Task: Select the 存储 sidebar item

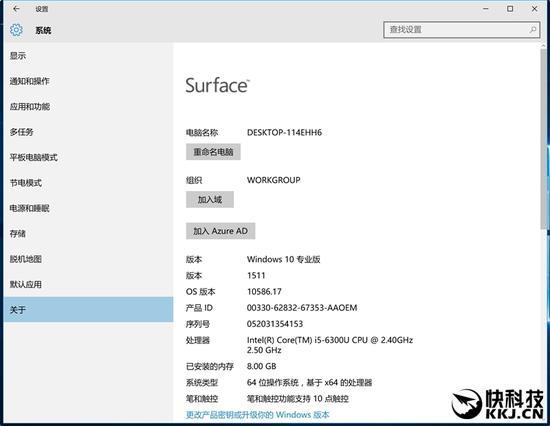Action: (88, 233)
